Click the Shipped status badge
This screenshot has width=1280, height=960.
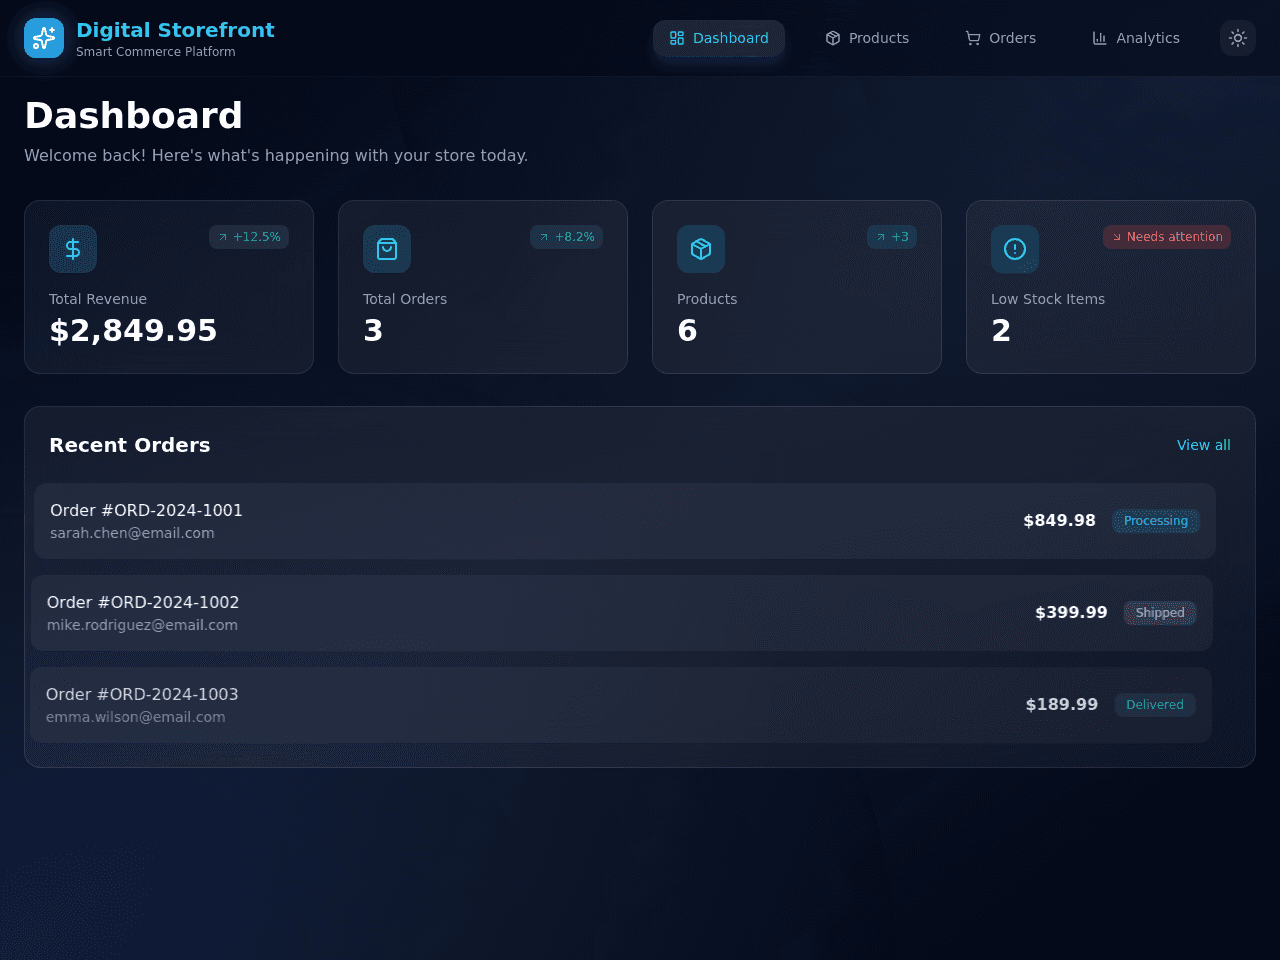(x=1160, y=613)
